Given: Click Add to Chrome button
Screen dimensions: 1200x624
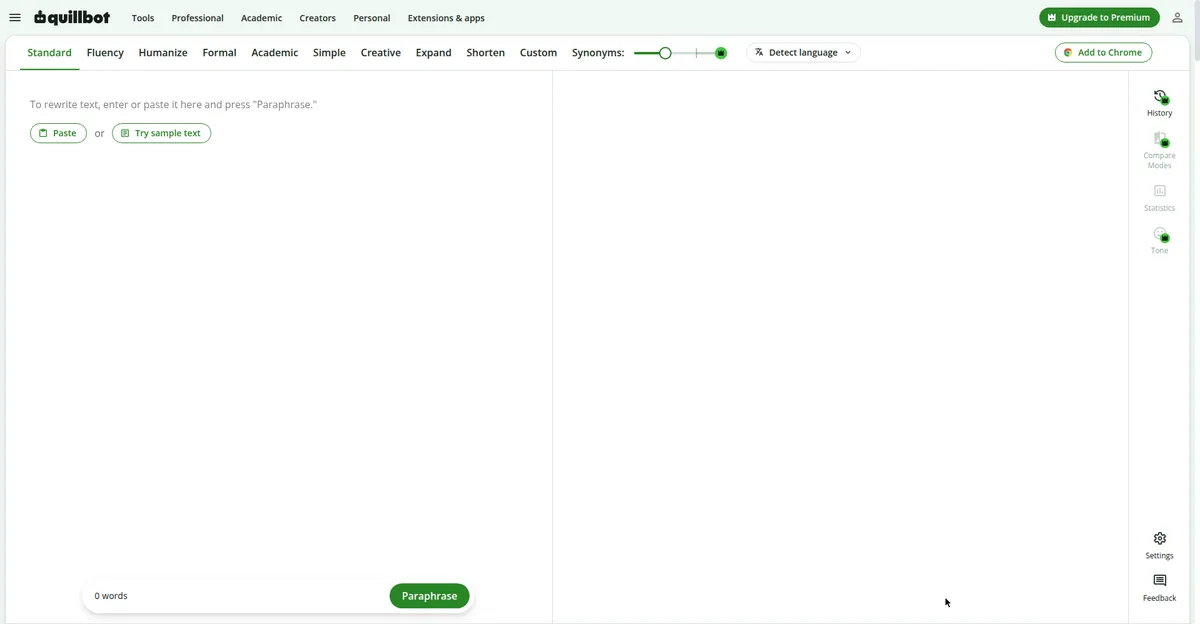Looking at the screenshot, I should pyautogui.click(x=1104, y=53).
